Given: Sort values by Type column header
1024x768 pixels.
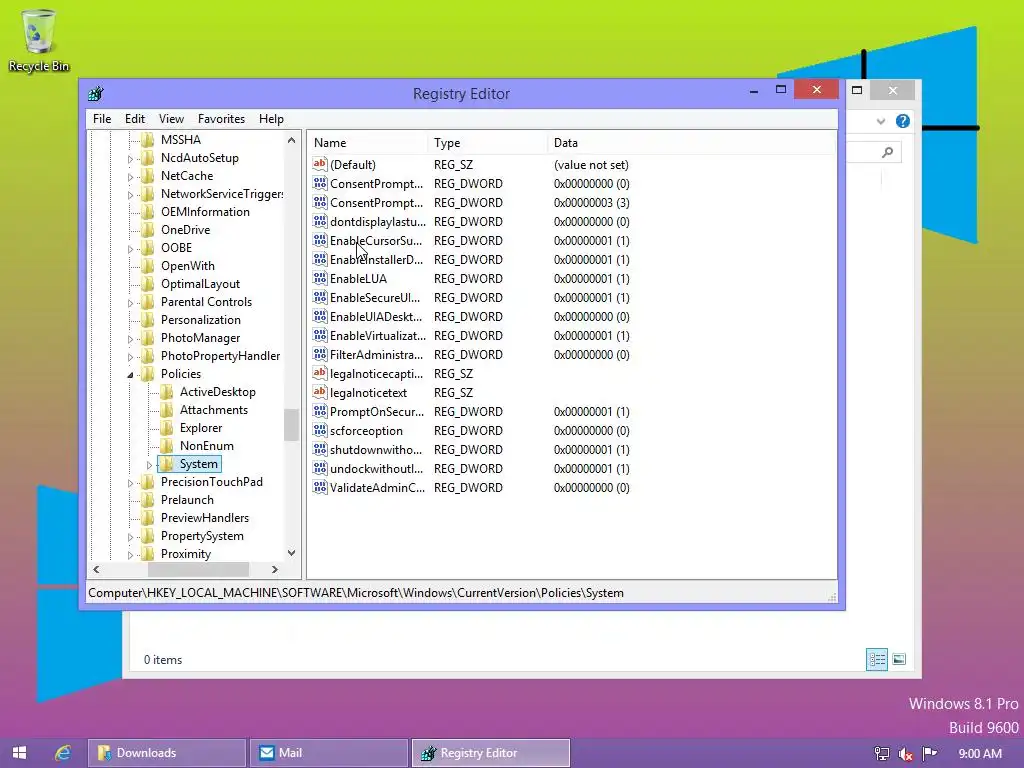Looking at the screenshot, I should [x=487, y=142].
